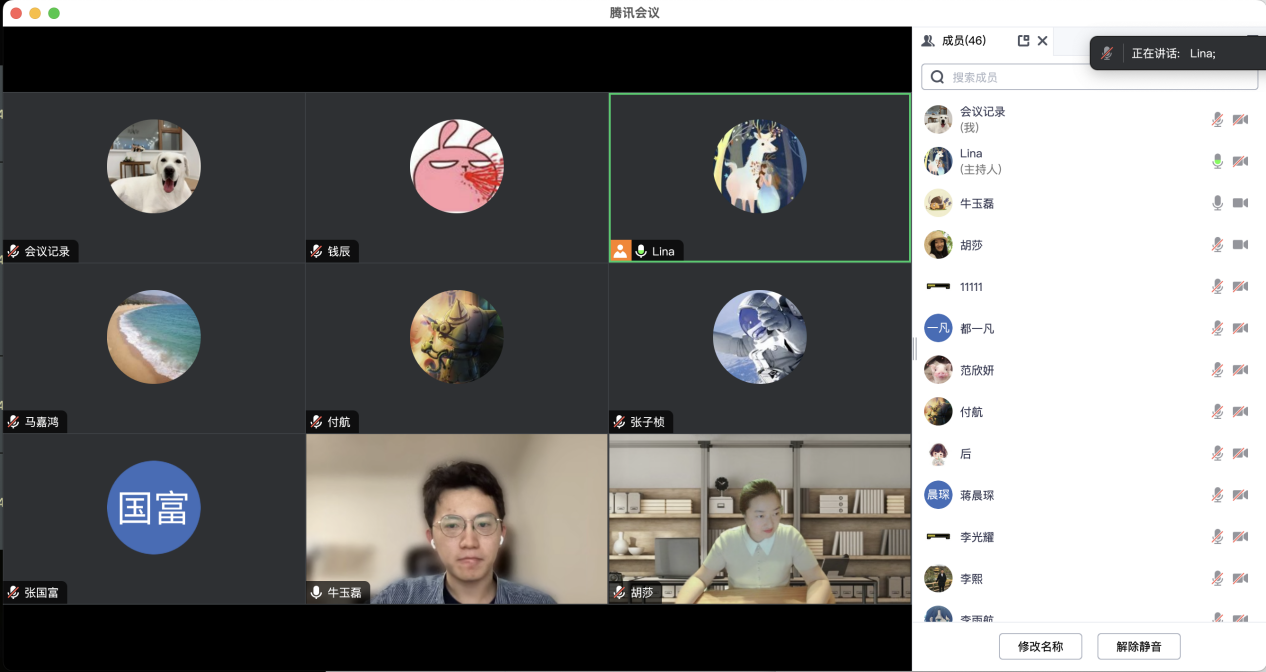
Task: Click the 解除静音 button
Action: (x=1138, y=646)
